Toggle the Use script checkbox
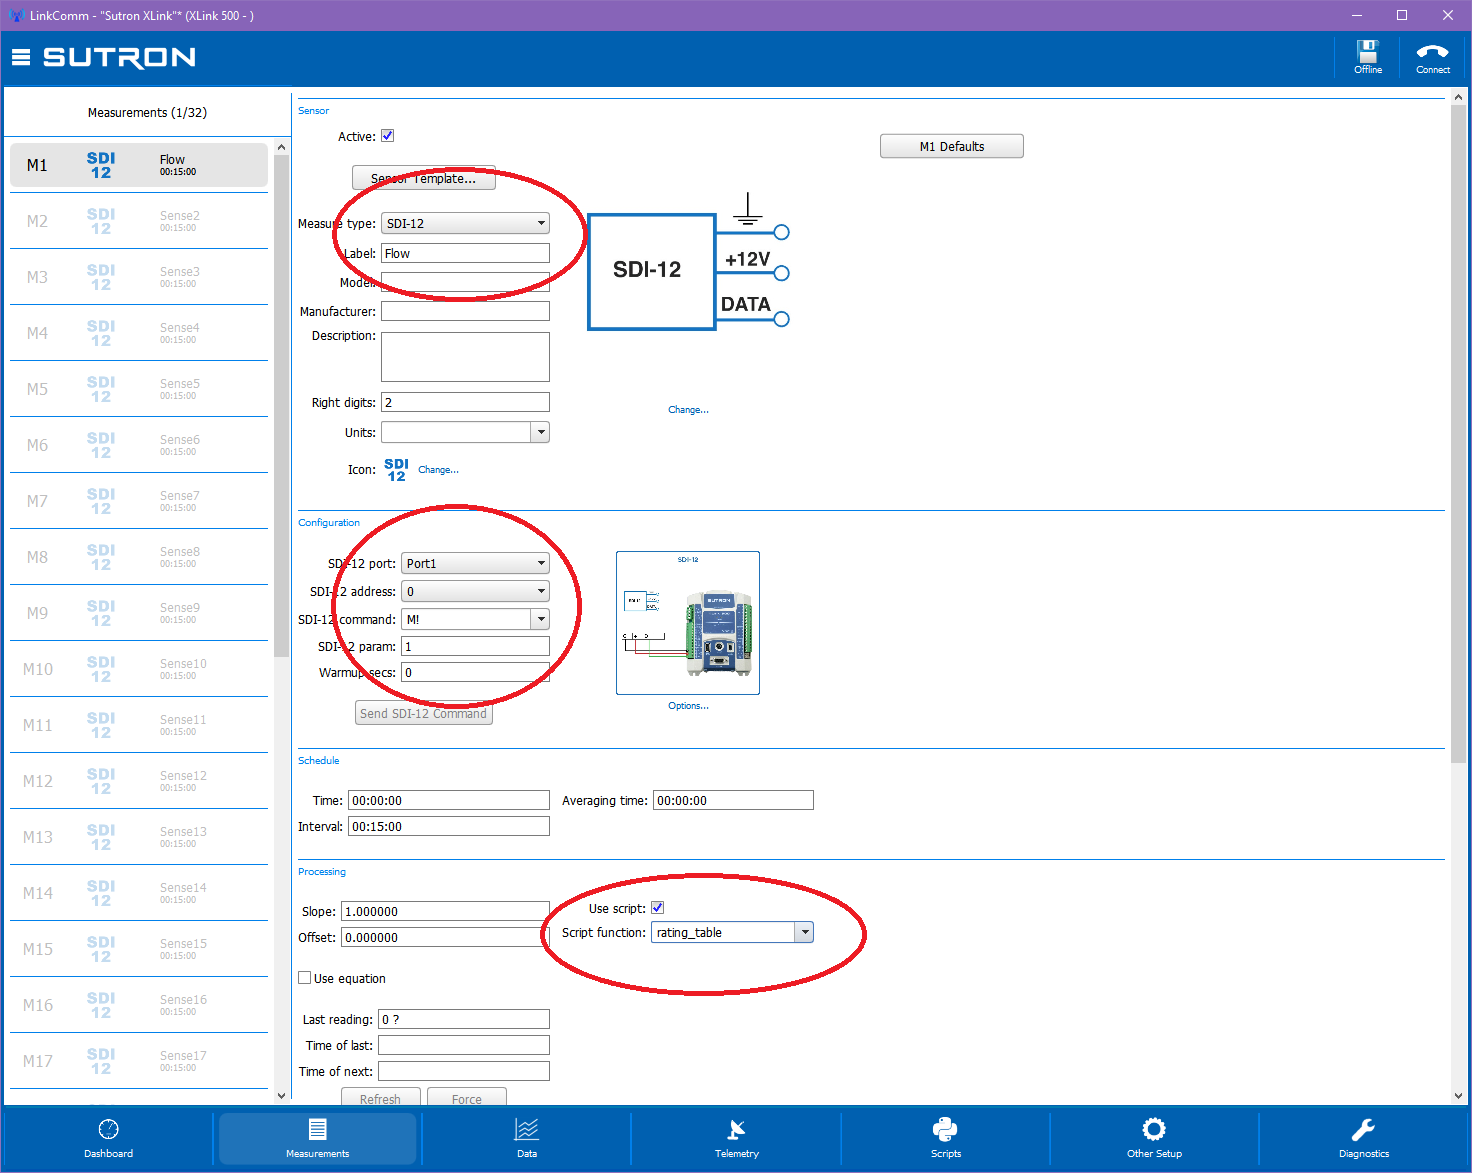This screenshot has width=1472, height=1173. click(657, 908)
